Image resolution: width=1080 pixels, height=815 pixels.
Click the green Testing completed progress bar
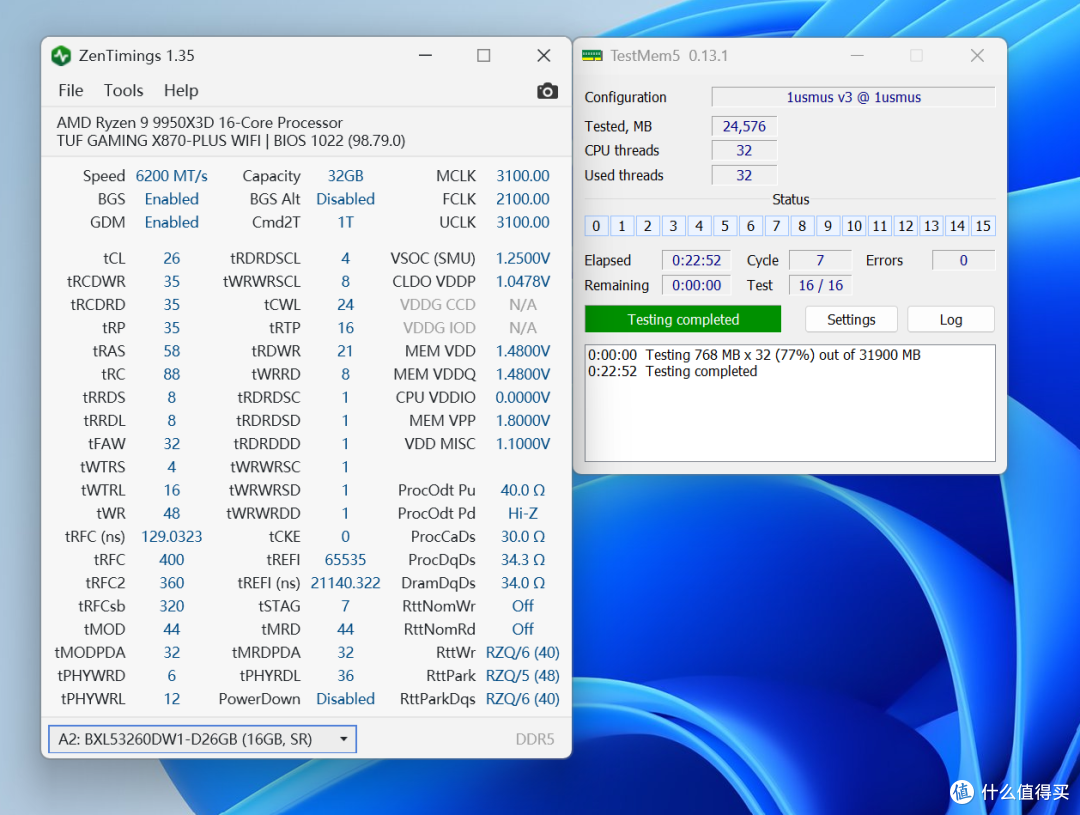[683, 320]
